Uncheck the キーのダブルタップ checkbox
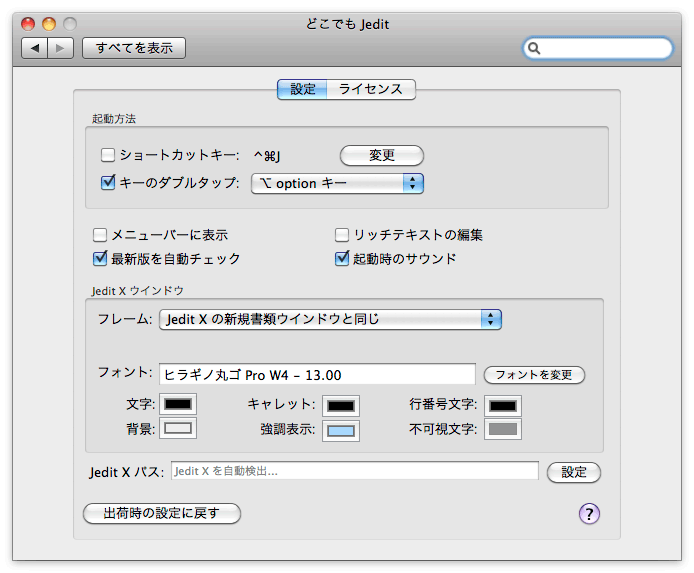 pyautogui.click(x=108, y=182)
